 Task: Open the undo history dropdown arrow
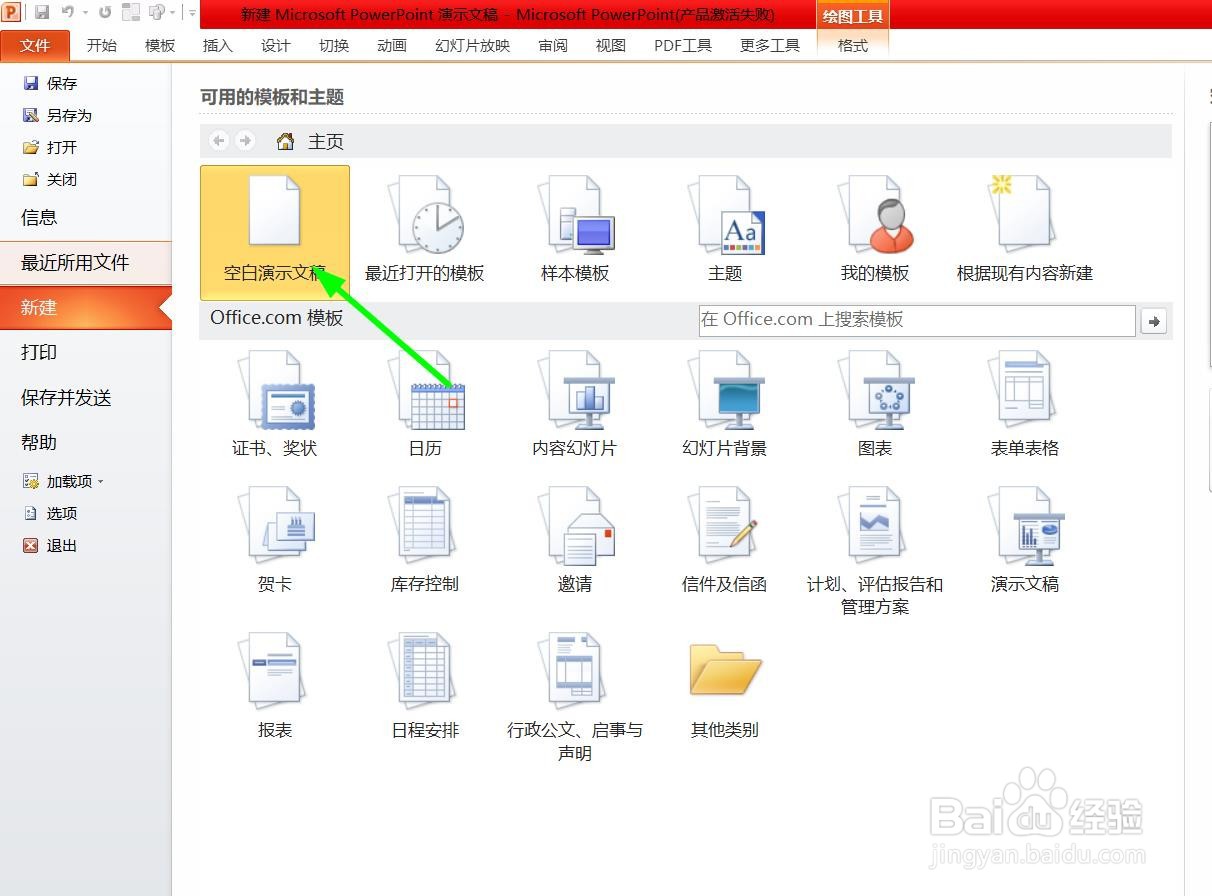click(84, 13)
